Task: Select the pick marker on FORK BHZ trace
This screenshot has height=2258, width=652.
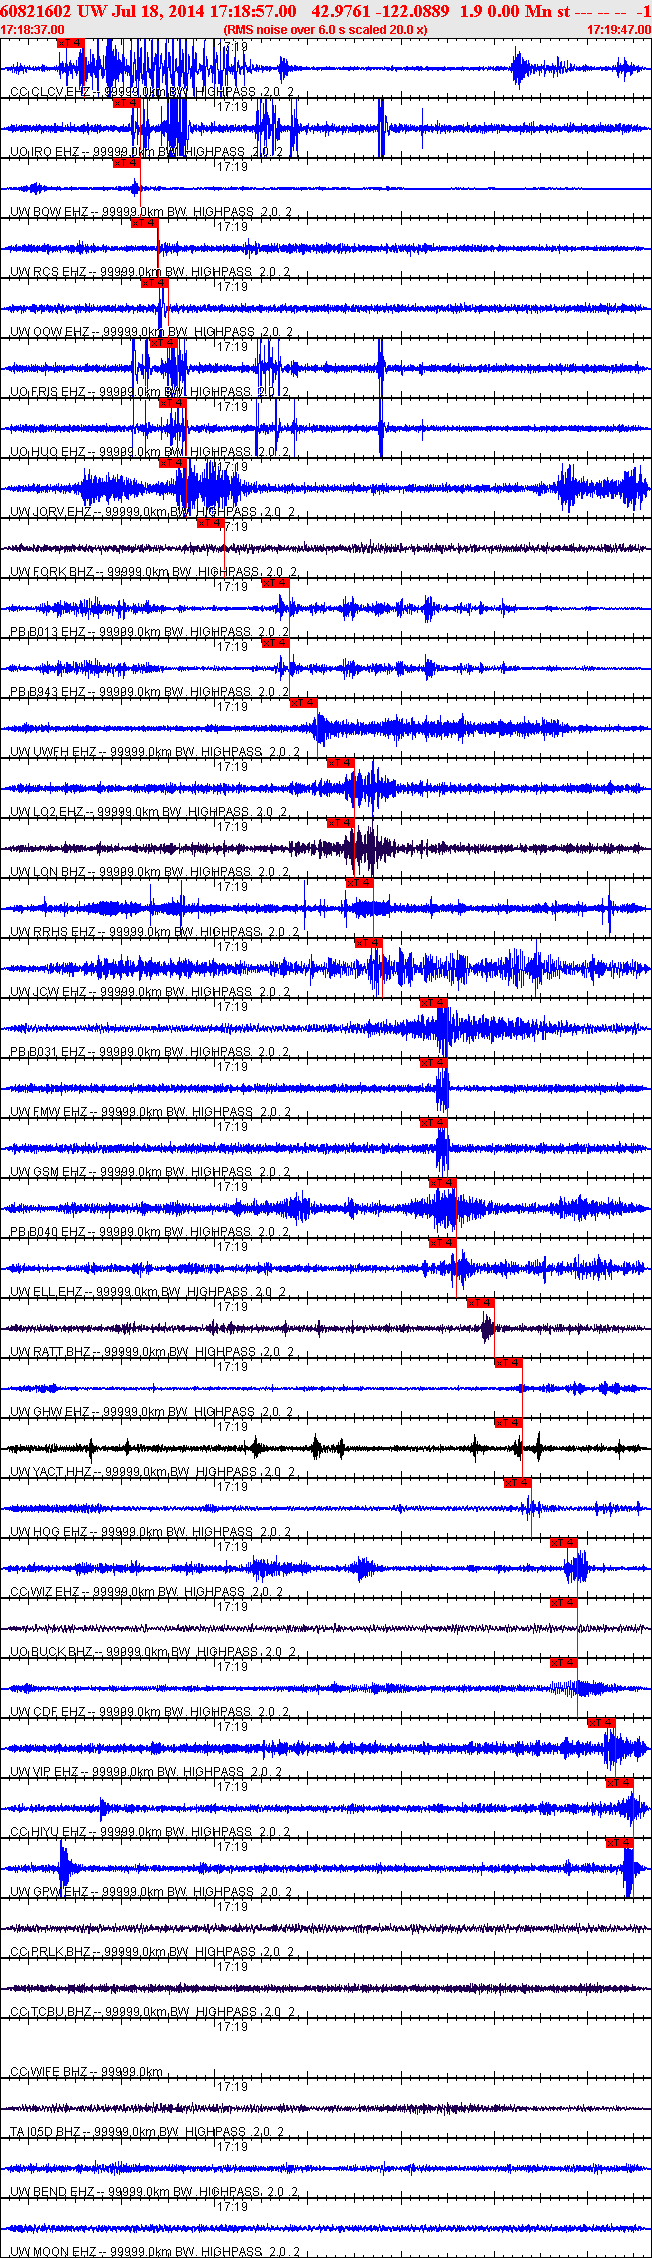Action: (210, 523)
